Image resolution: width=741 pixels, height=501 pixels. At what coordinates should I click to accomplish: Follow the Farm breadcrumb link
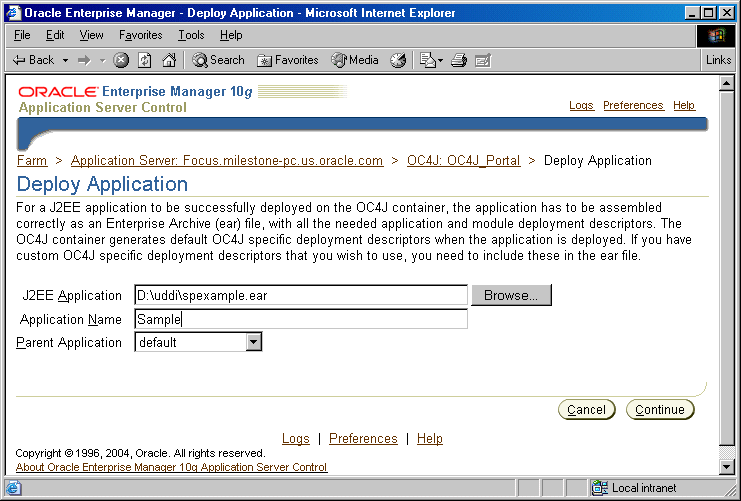pyautogui.click(x=32, y=161)
